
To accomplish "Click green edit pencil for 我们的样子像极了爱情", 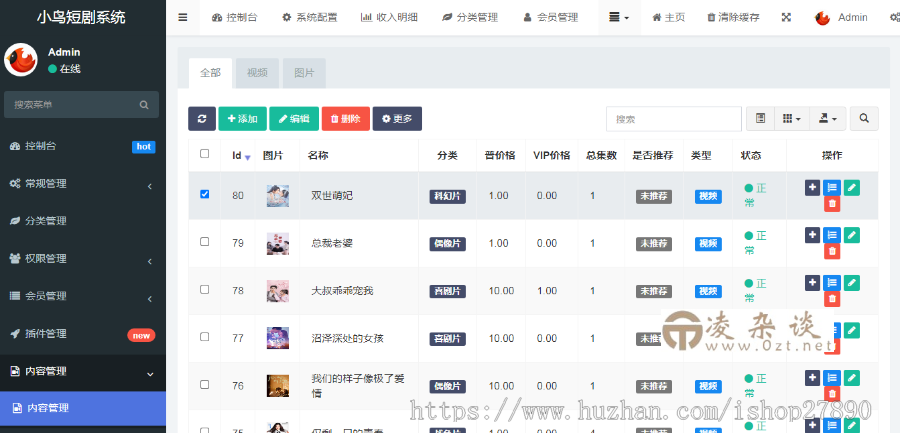I will click(x=852, y=378).
